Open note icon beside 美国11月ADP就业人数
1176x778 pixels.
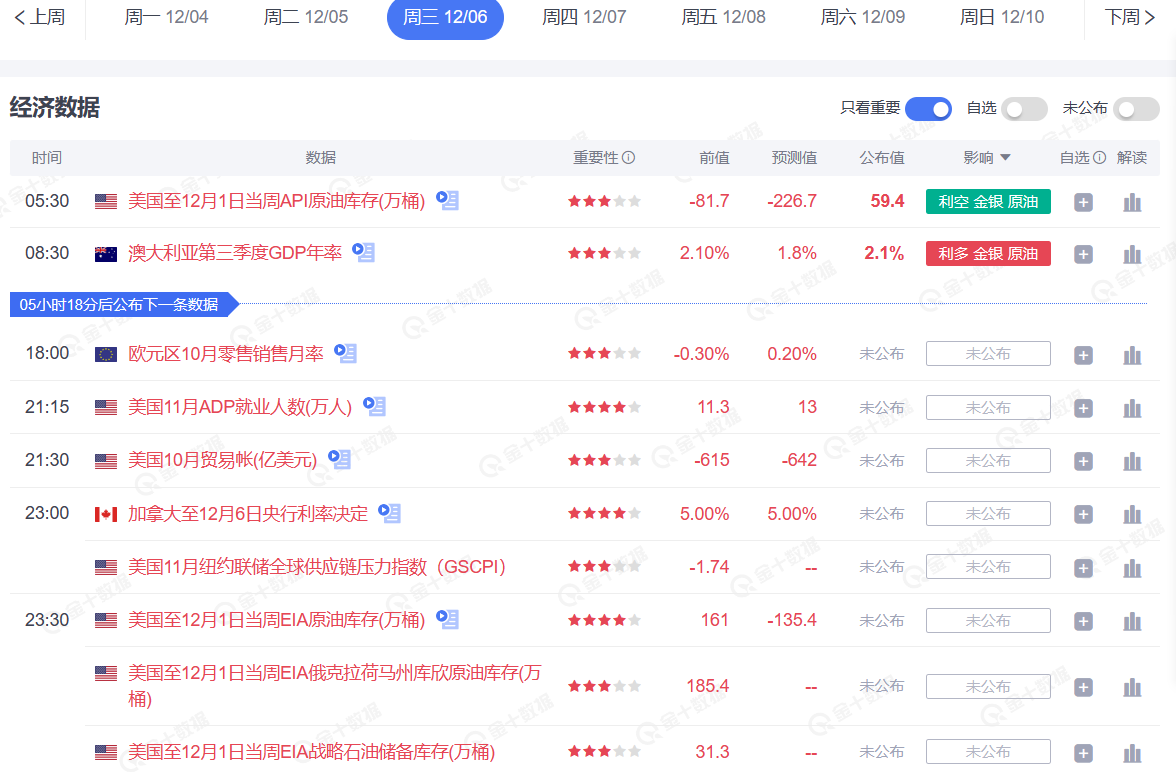click(x=374, y=406)
